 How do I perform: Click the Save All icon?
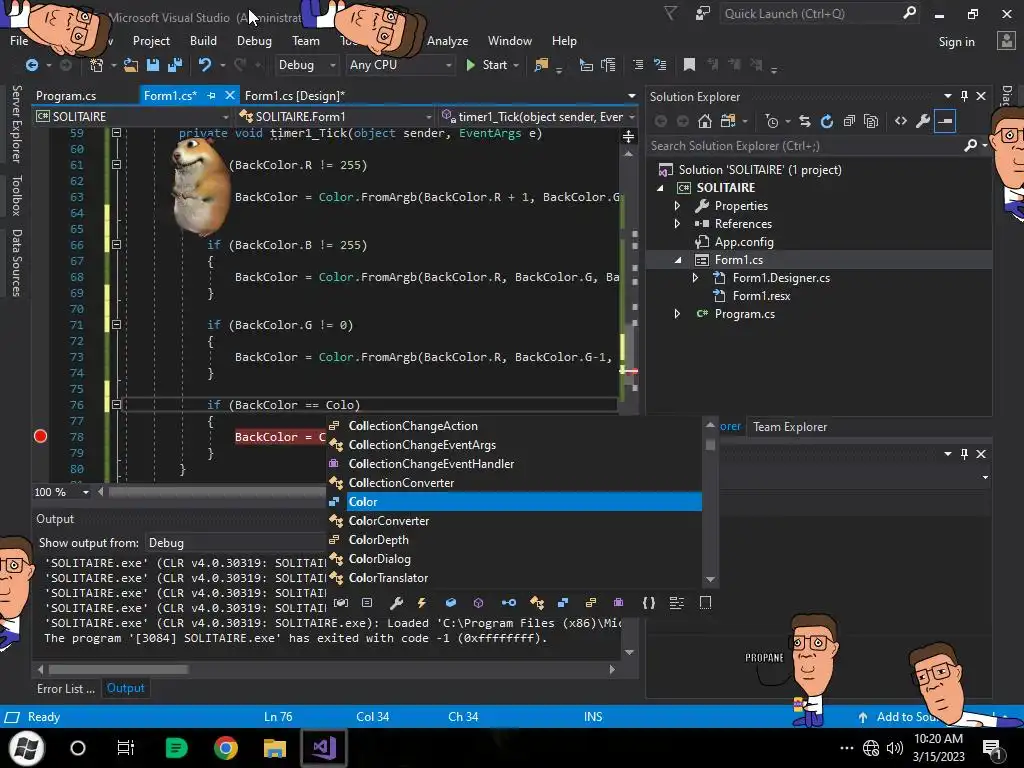pyautogui.click(x=175, y=65)
